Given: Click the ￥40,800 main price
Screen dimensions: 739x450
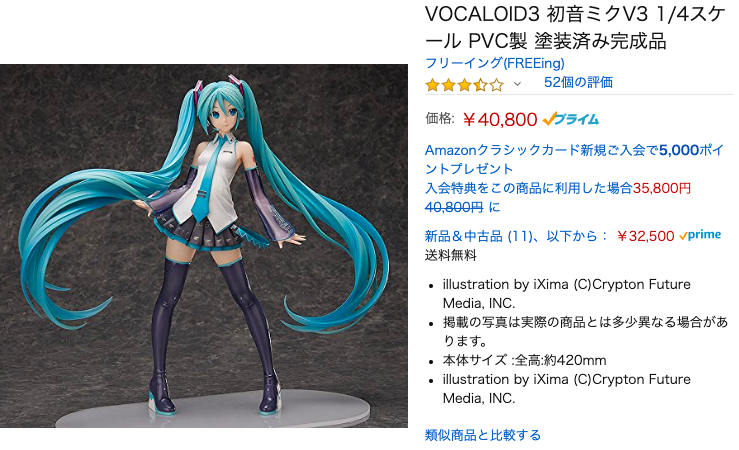Looking at the screenshot, I should pos(500,120).
